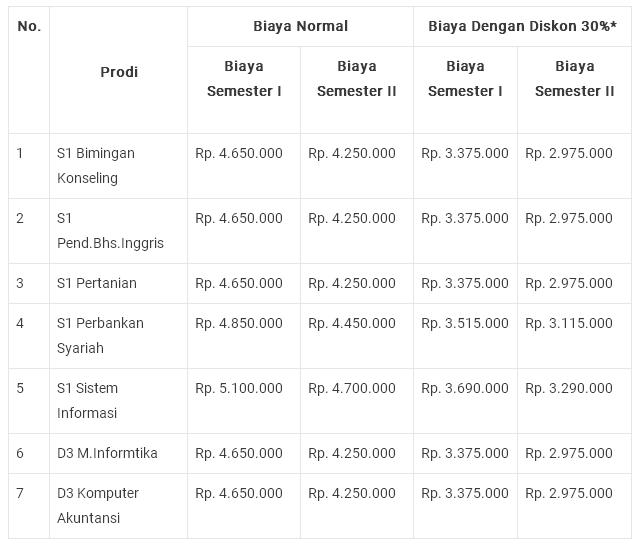Click the Rp. 5.100.000 fee value
This screenshot has height=544, width=640.
tap(239, 388)
